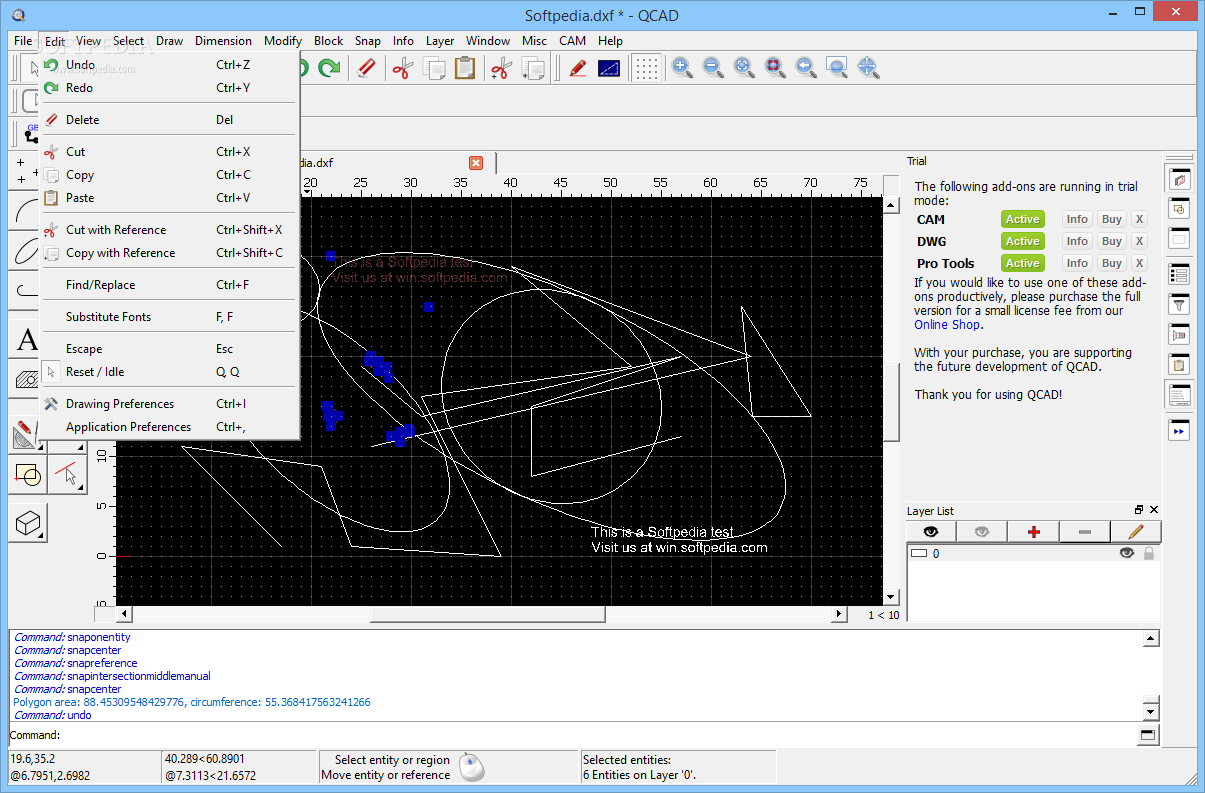
Task: Choose Find/Replace menu entry
Action: click(170, 285)
